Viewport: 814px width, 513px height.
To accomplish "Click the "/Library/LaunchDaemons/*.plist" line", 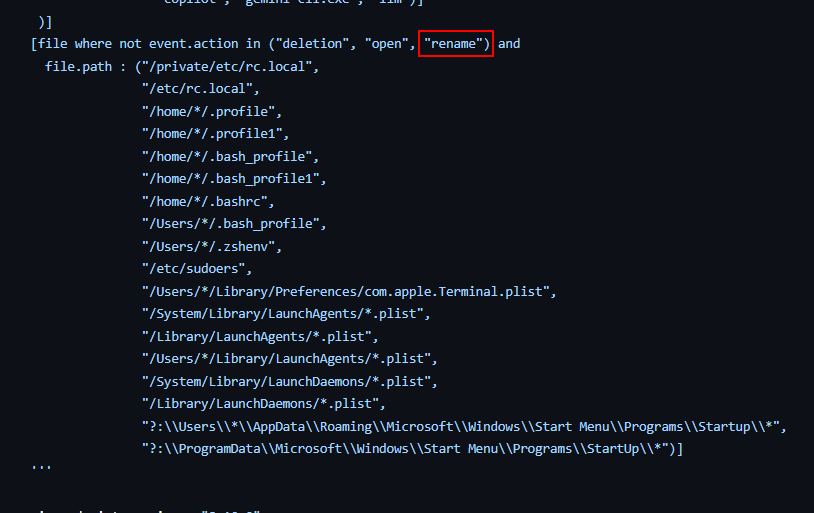I will (x=263, y=404).
